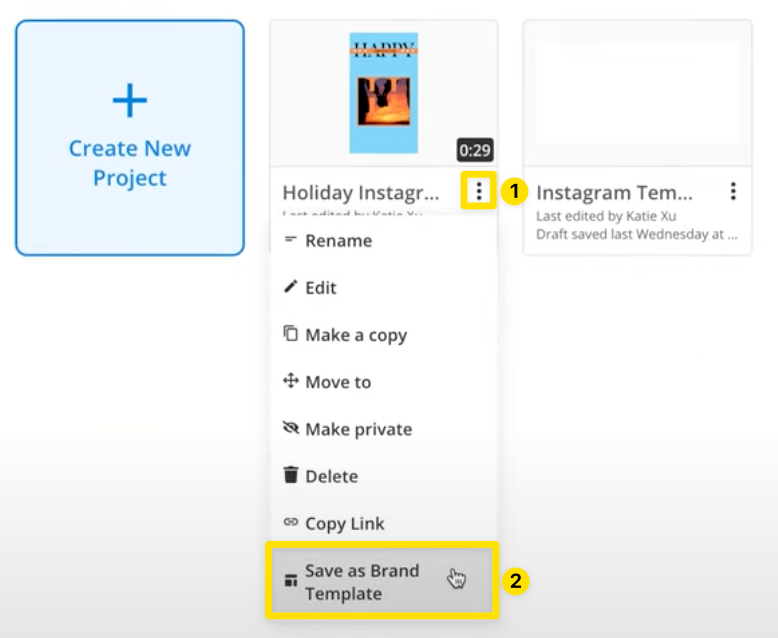This screenshot has height=638, width=778.
Task: Open the three-dot menu for Holiday Instagram project
Action: point(480,191)
